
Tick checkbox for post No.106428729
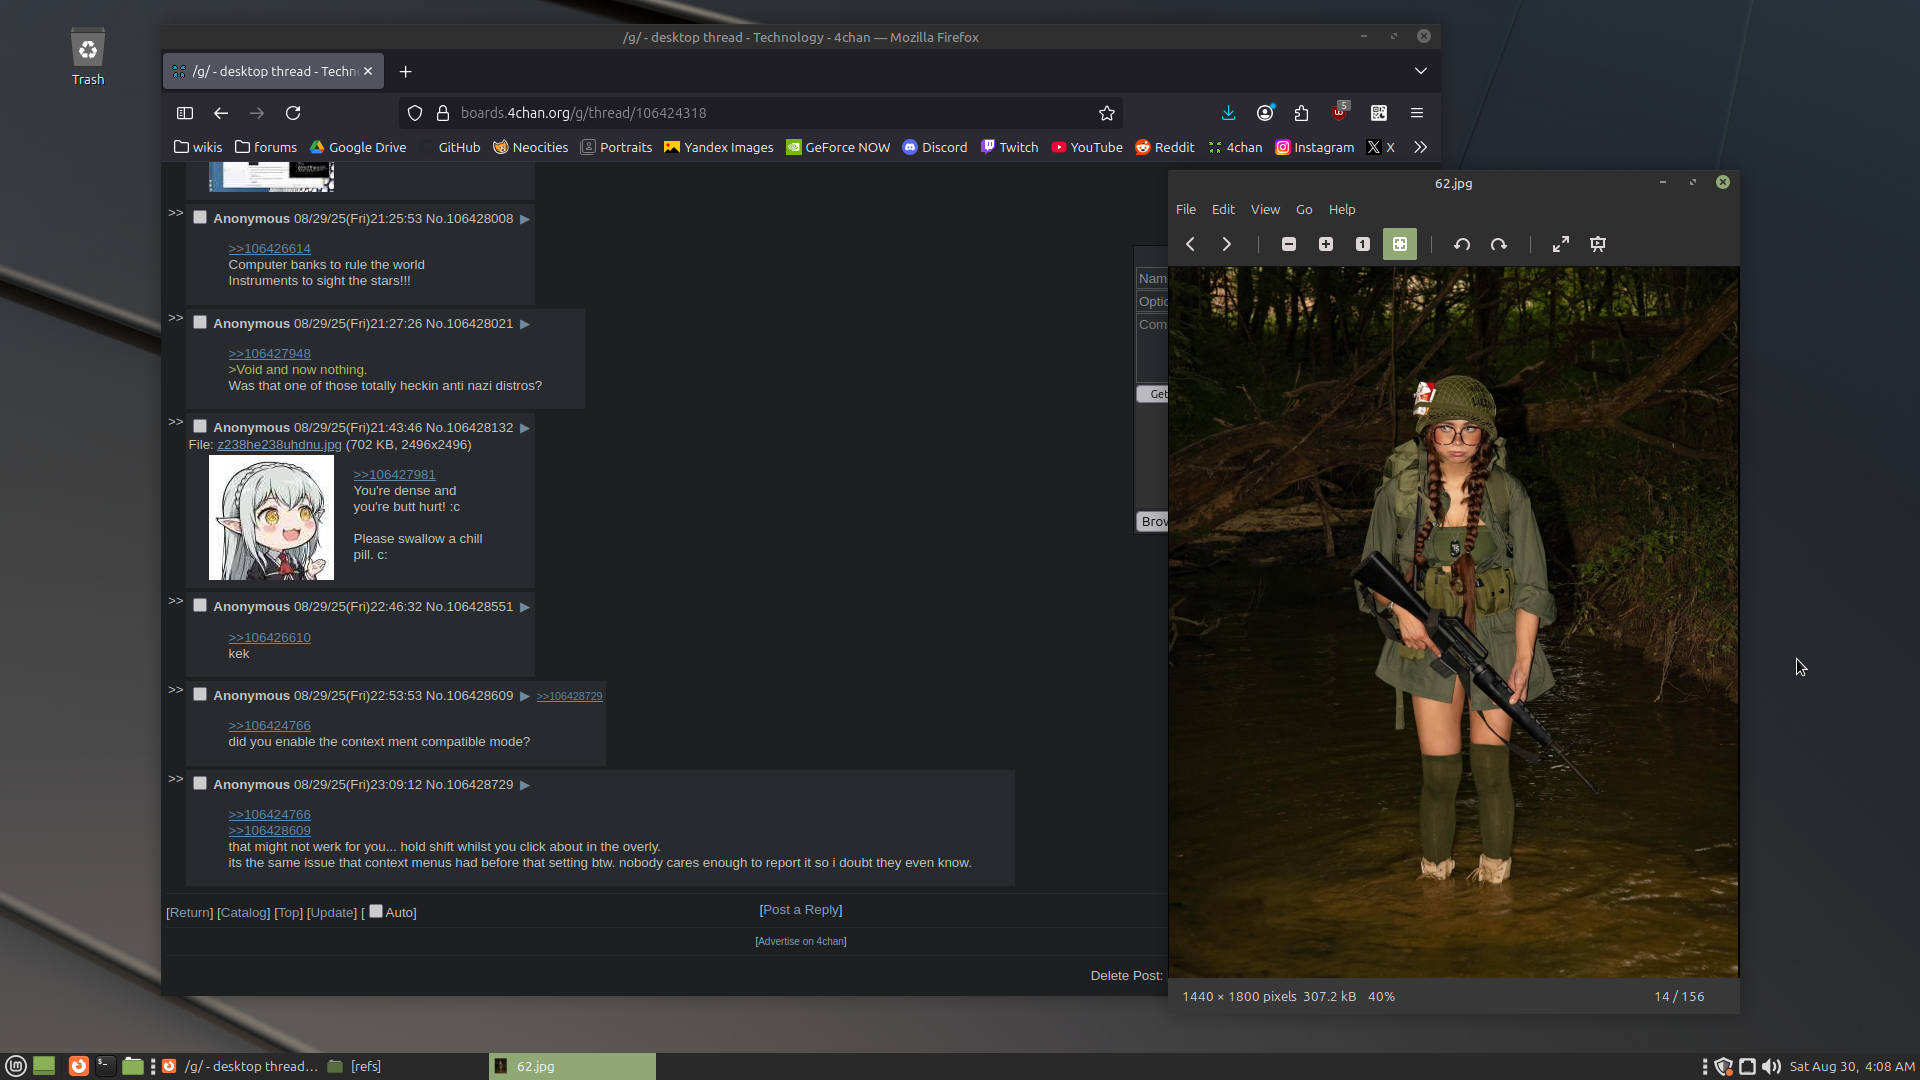tap(200, 783)
